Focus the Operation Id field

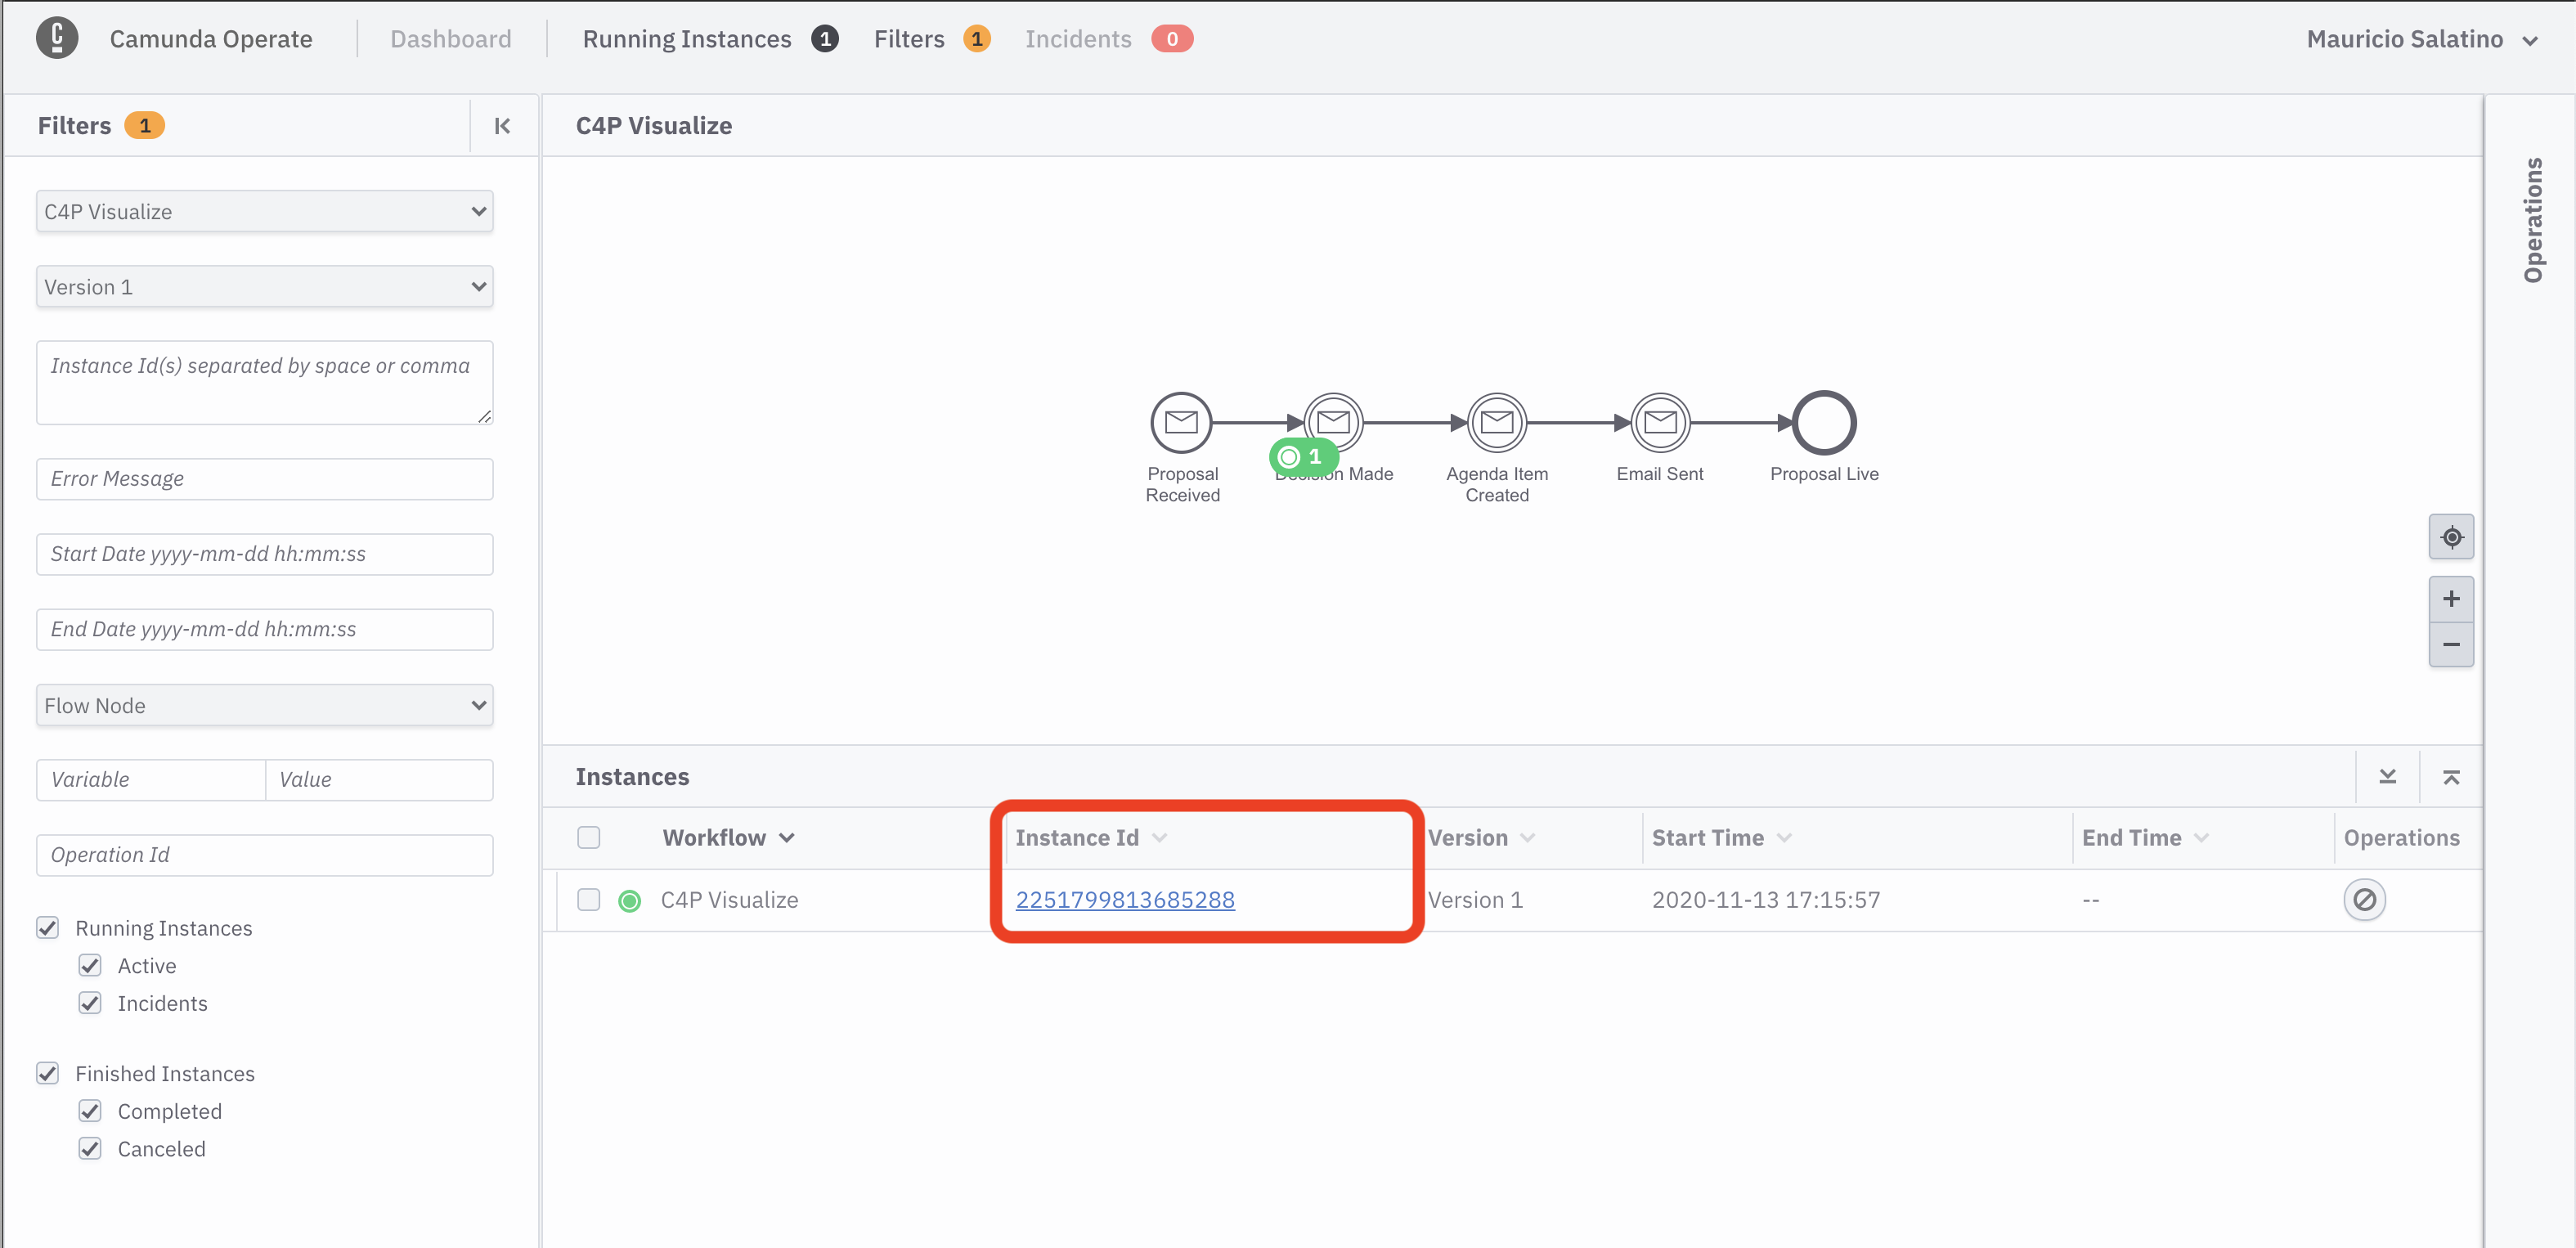[x=265, y=856]
